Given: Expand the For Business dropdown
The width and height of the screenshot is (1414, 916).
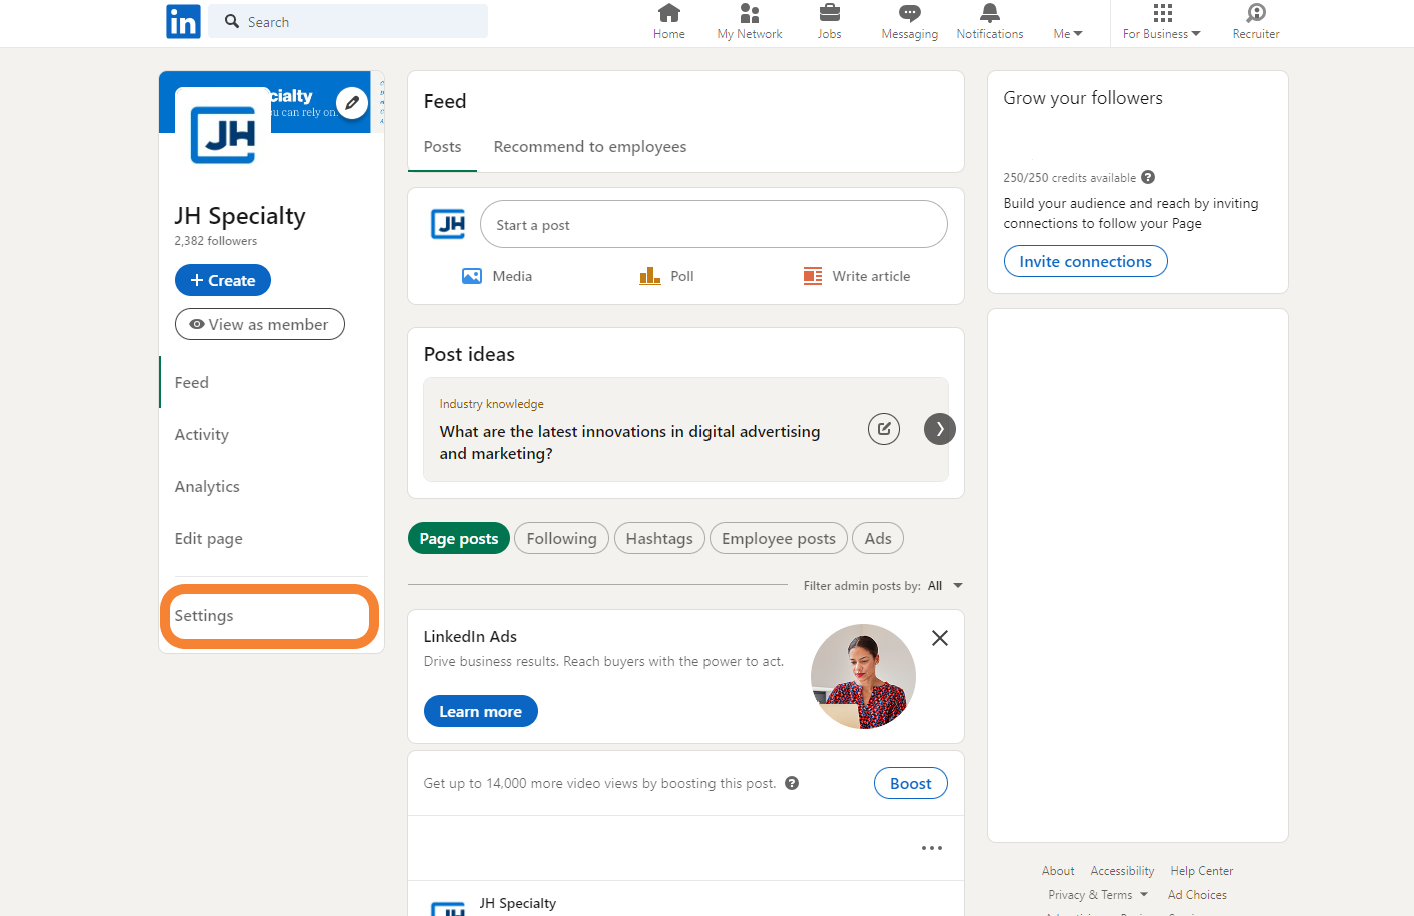Looking at the screenshot, I should [x=1161, y=34].
